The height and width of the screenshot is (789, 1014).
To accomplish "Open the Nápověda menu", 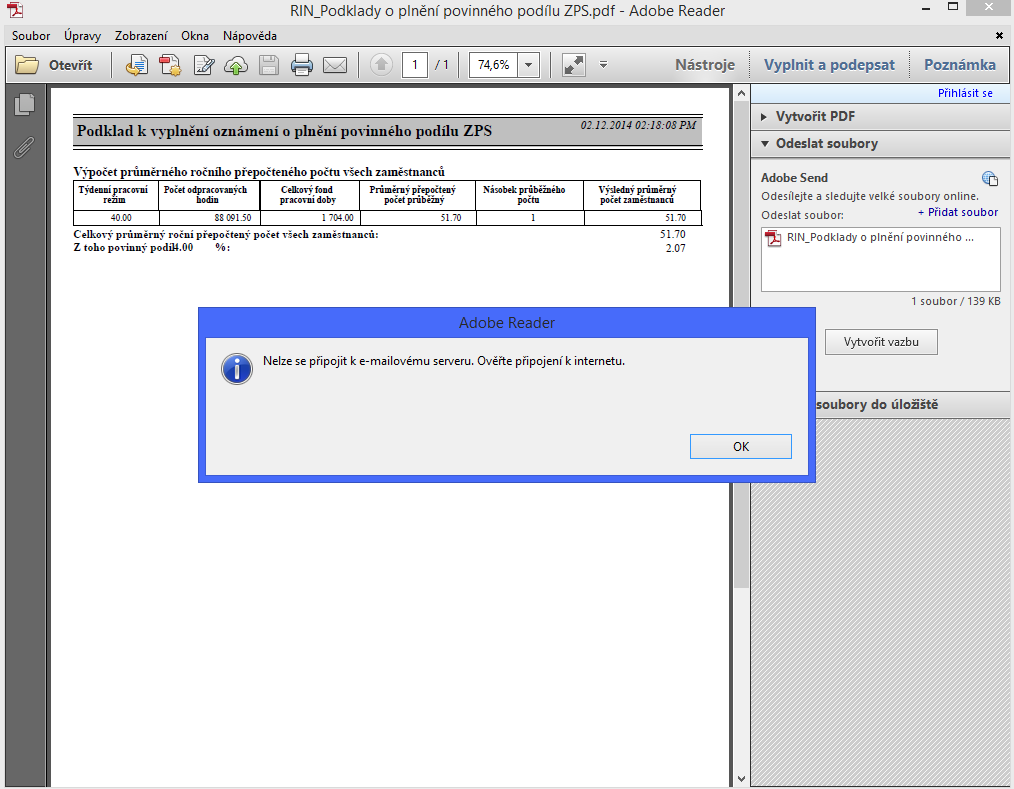I will coord(250,36).
